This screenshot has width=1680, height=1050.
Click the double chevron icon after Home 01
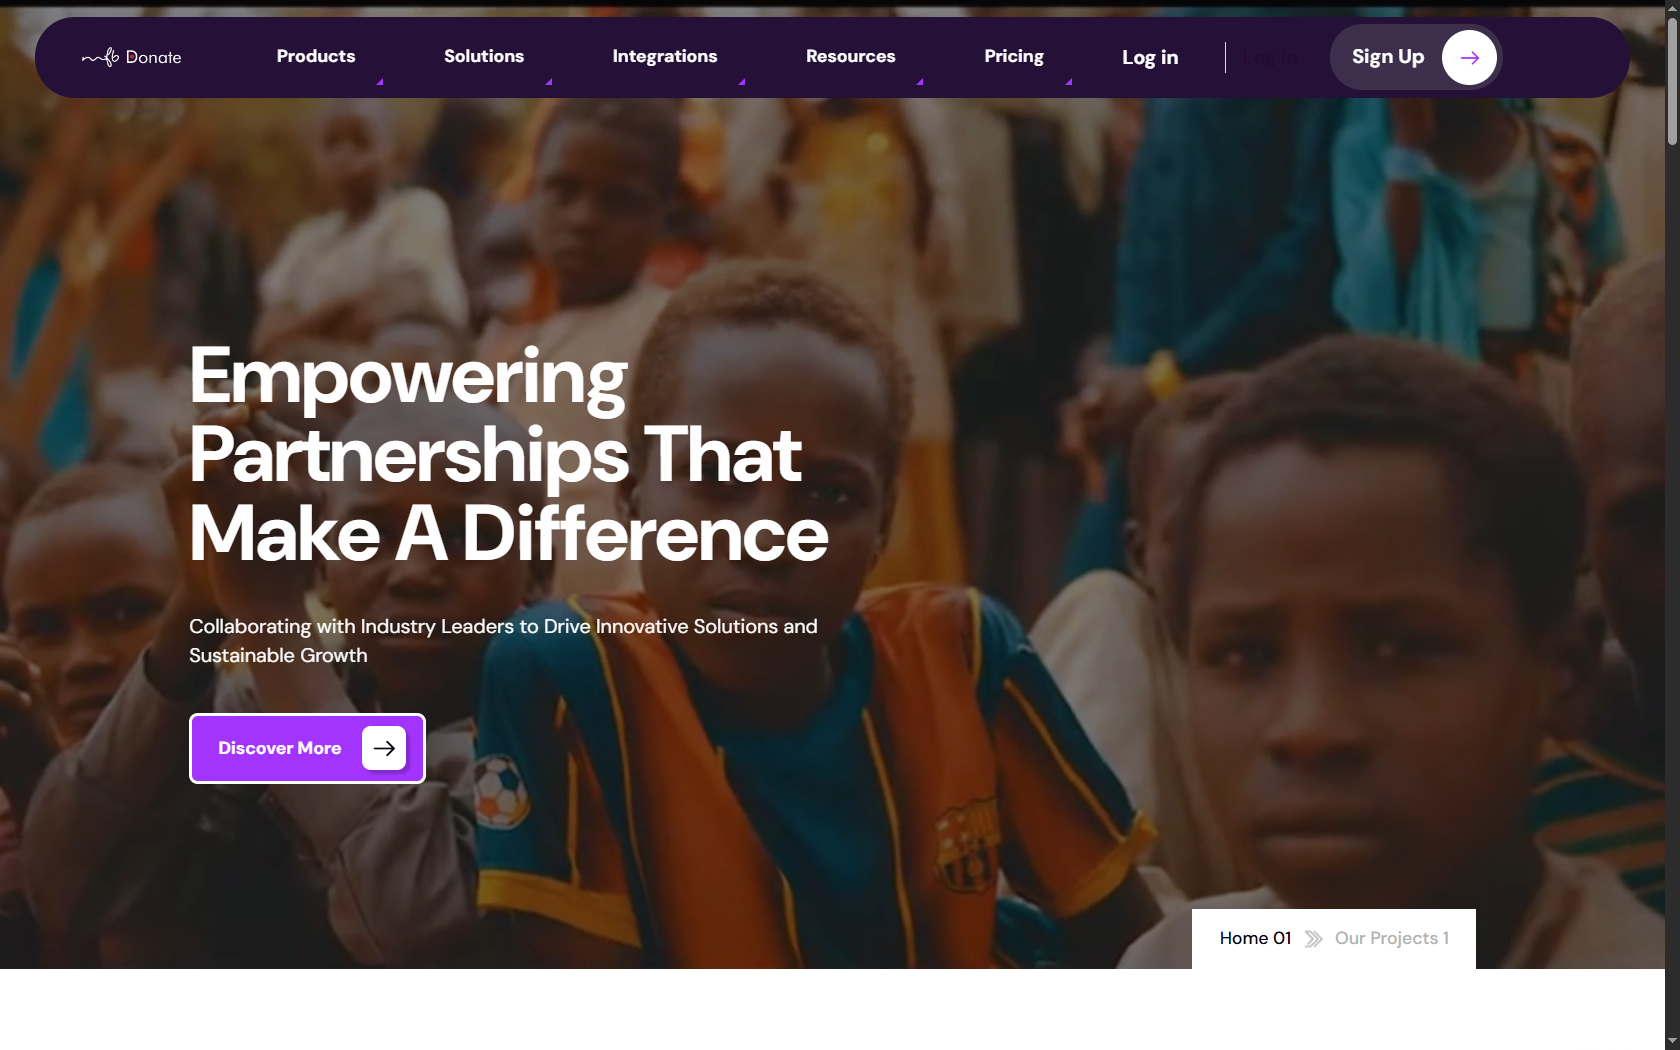pos(1314,939)
